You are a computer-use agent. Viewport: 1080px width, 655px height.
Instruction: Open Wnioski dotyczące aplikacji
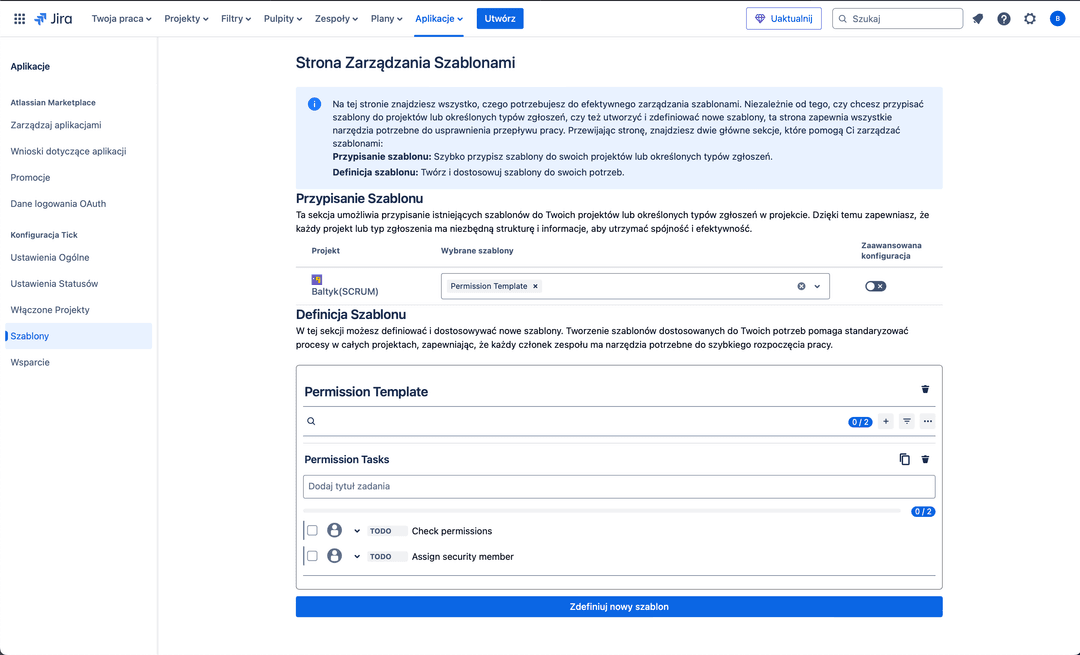pos(68,151)
